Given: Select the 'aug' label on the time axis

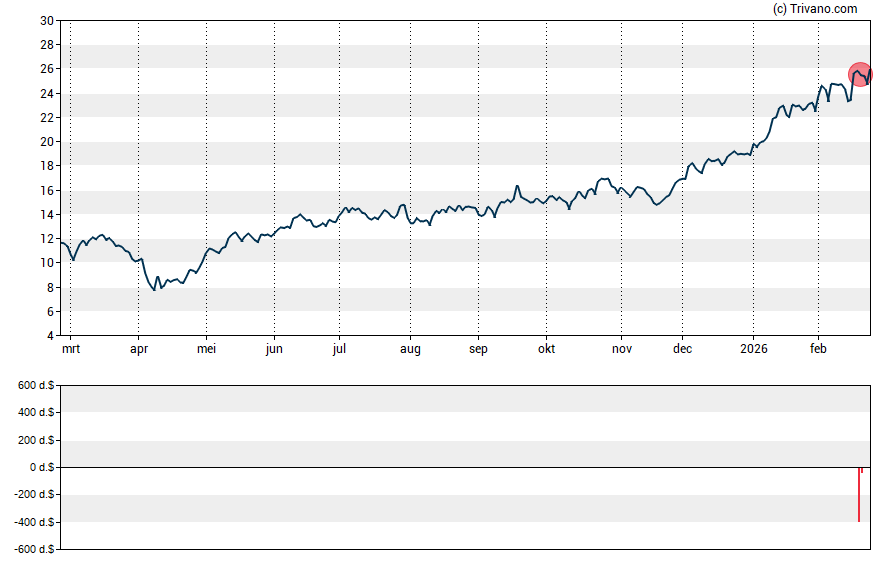Looking at the screenshot, I should click(410, 350).
